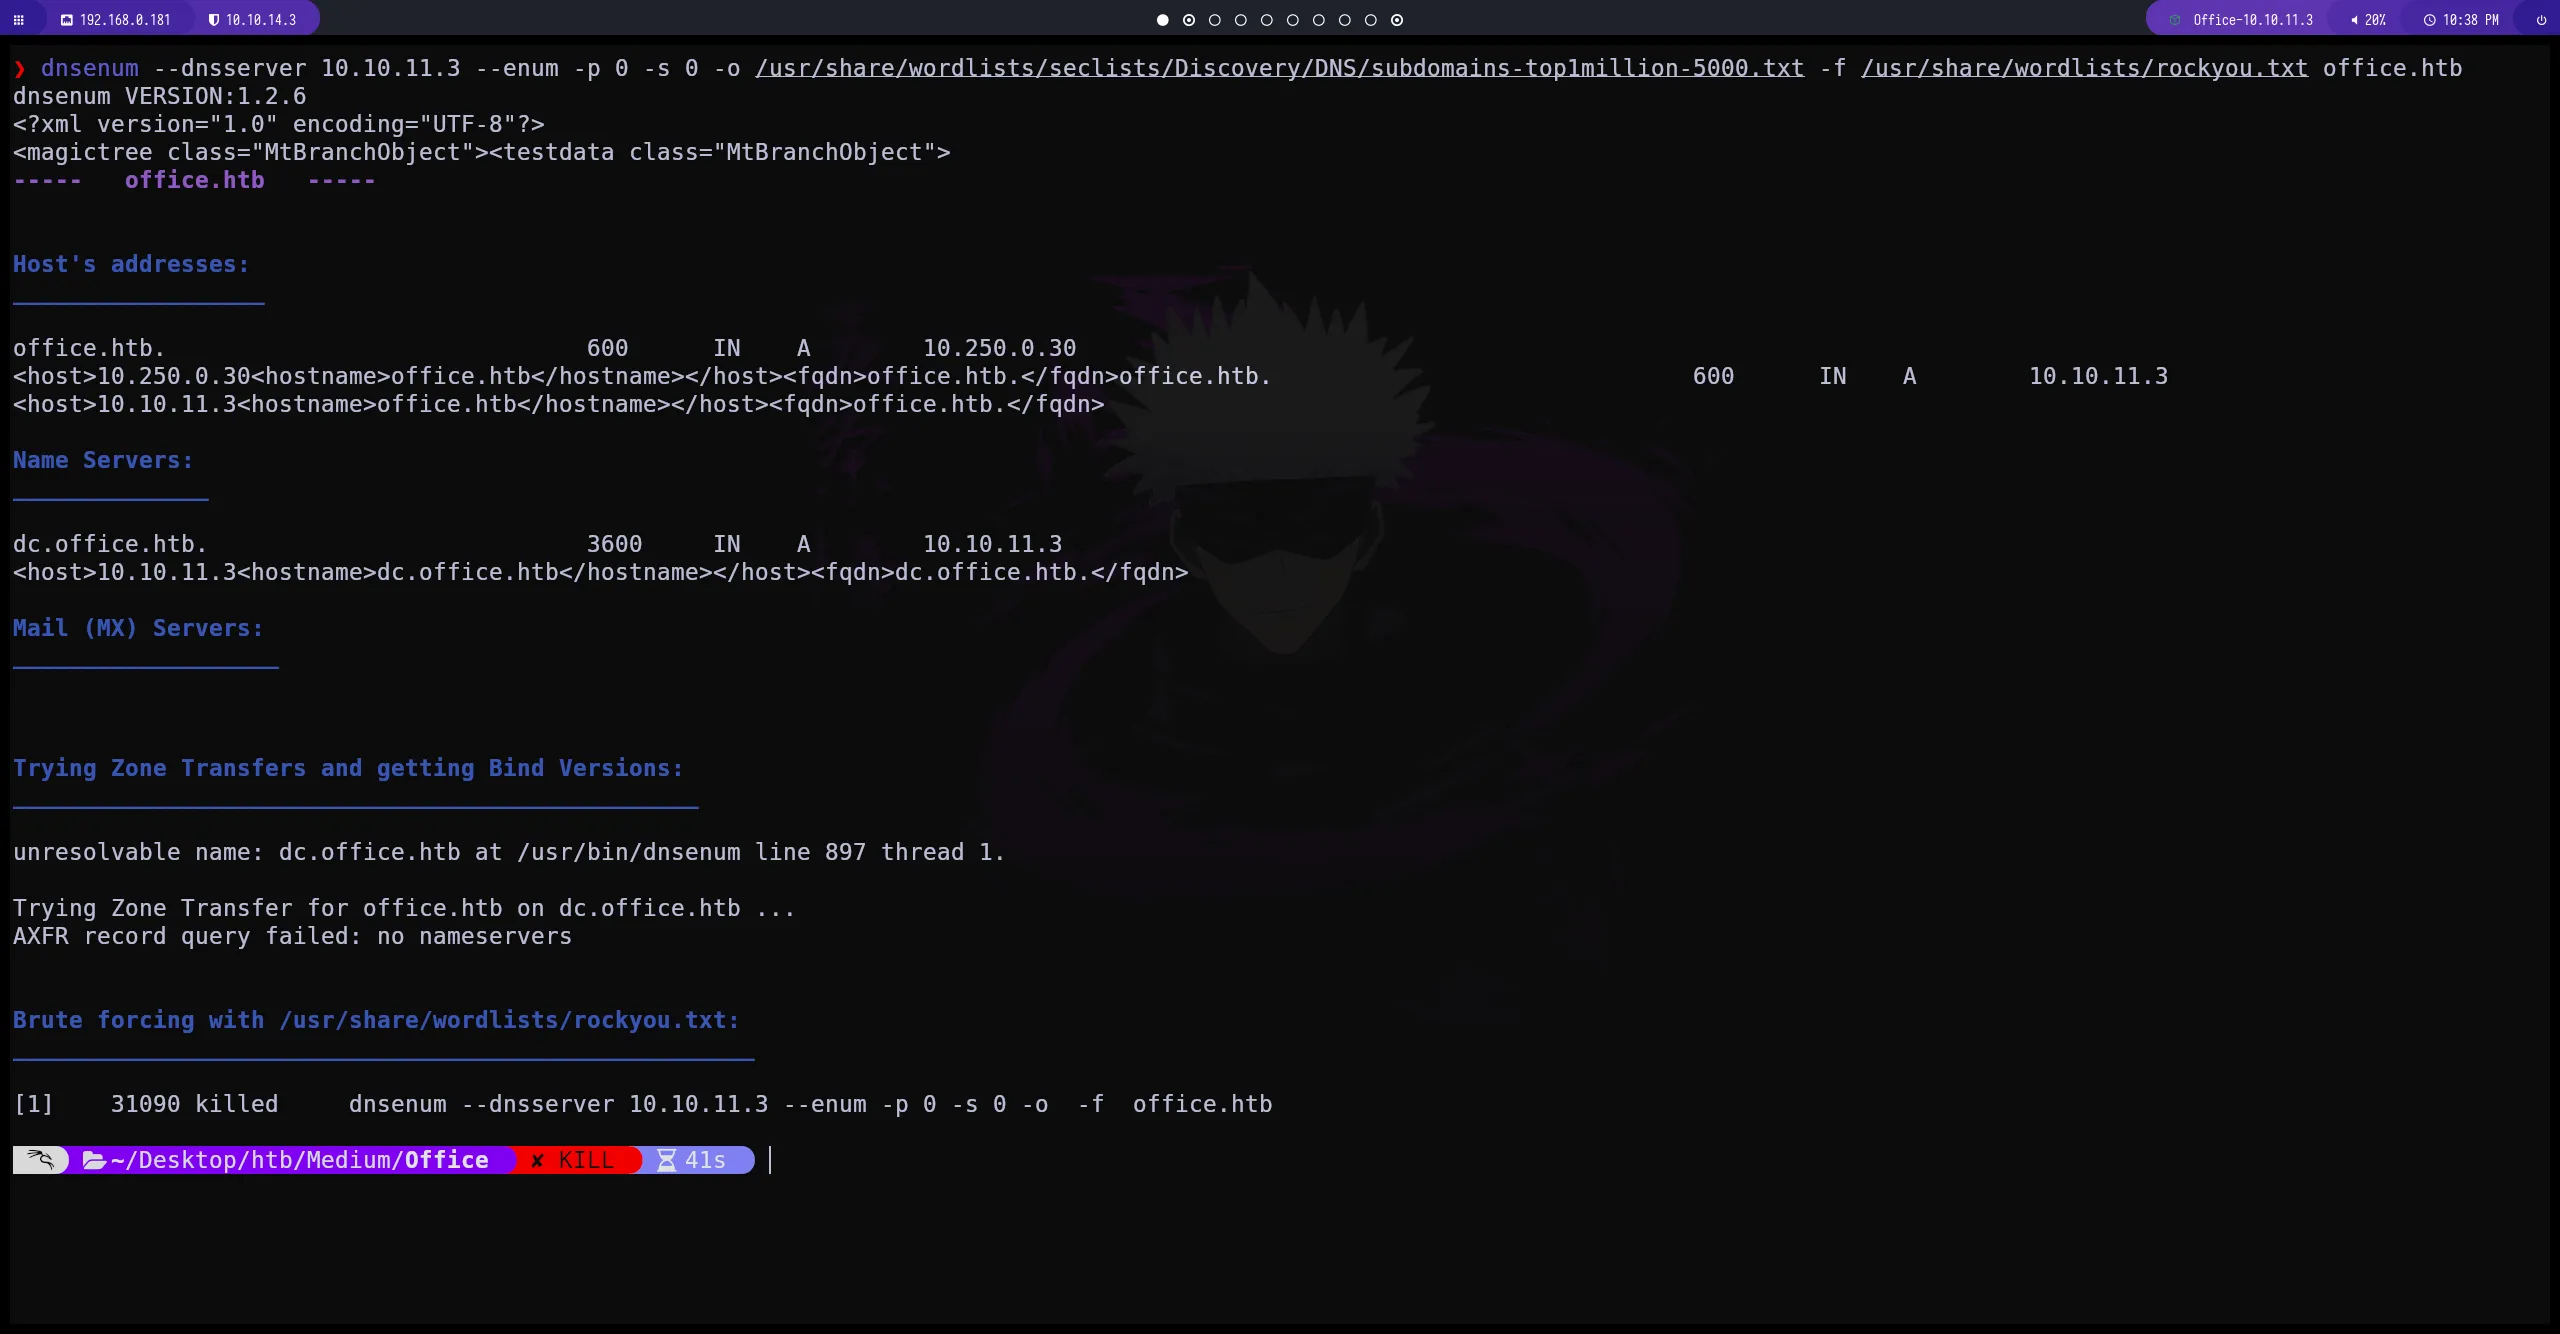Click the ethernet icon beside 192.168.0.181
Image resolution: width=2560 pixels, height=1334 pixels.
tap(67, 20)
